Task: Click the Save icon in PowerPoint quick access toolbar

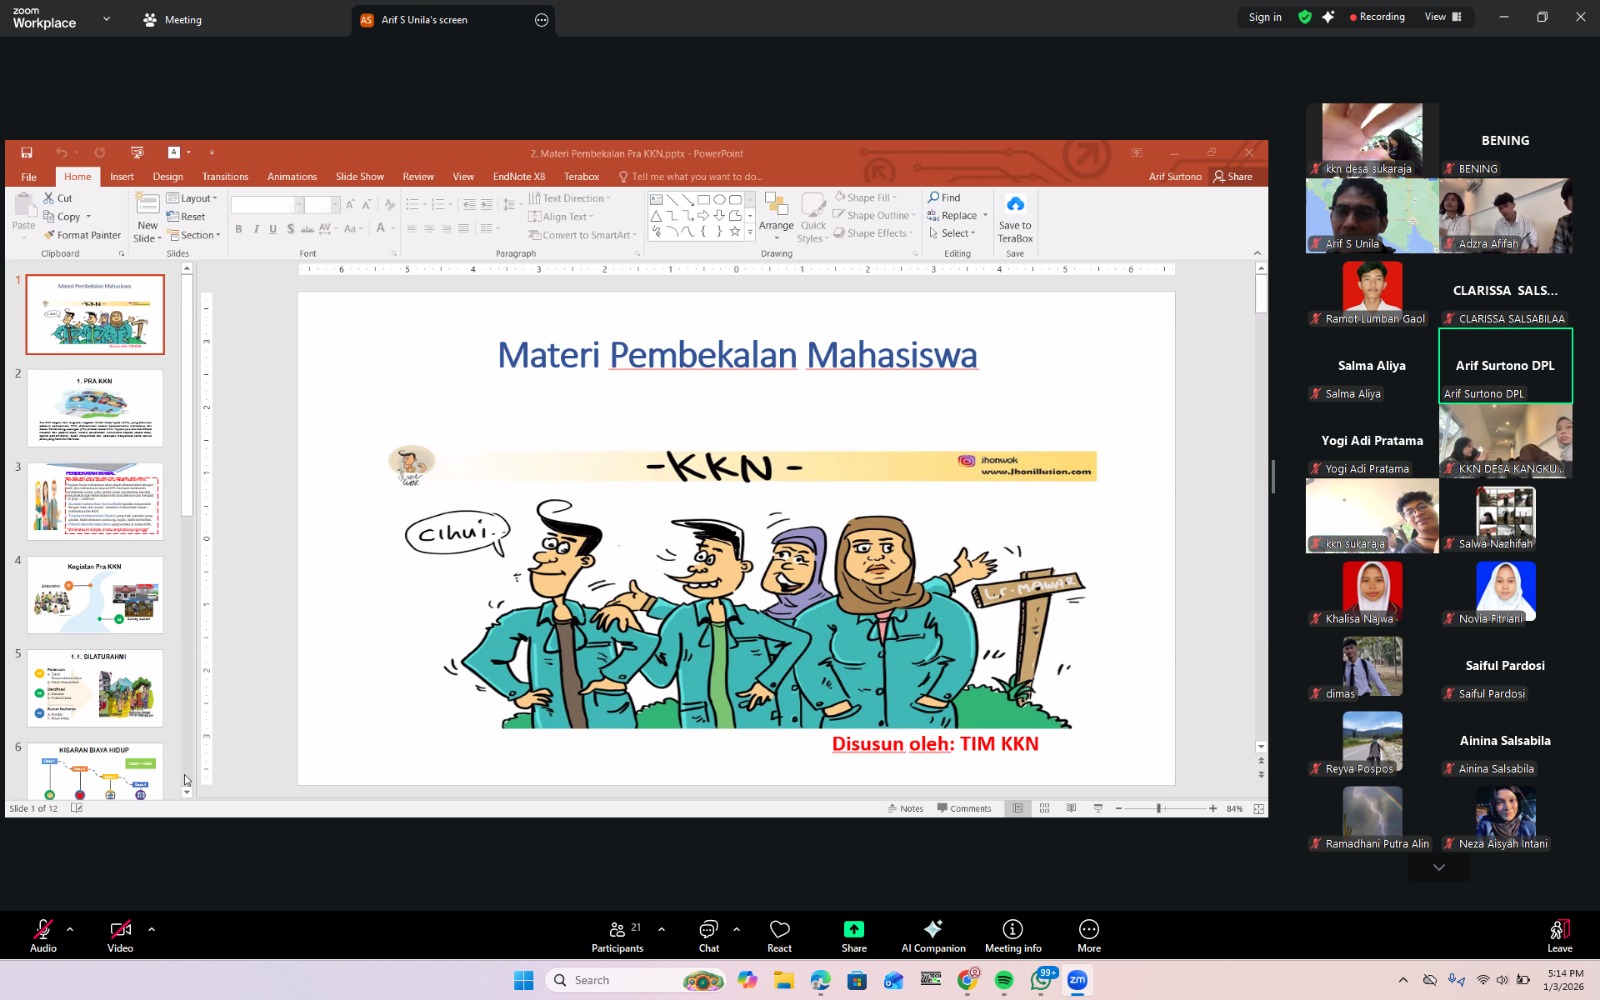Action: point(27,153)
